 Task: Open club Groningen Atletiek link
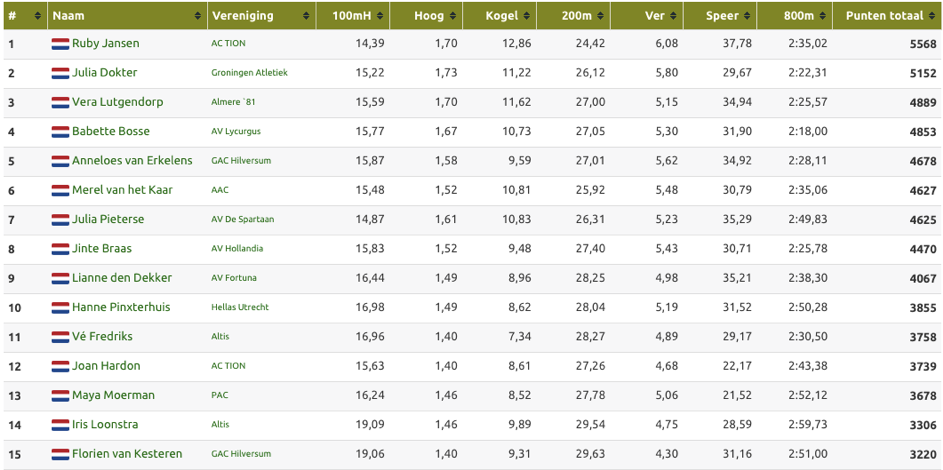[x=250, y=73]
